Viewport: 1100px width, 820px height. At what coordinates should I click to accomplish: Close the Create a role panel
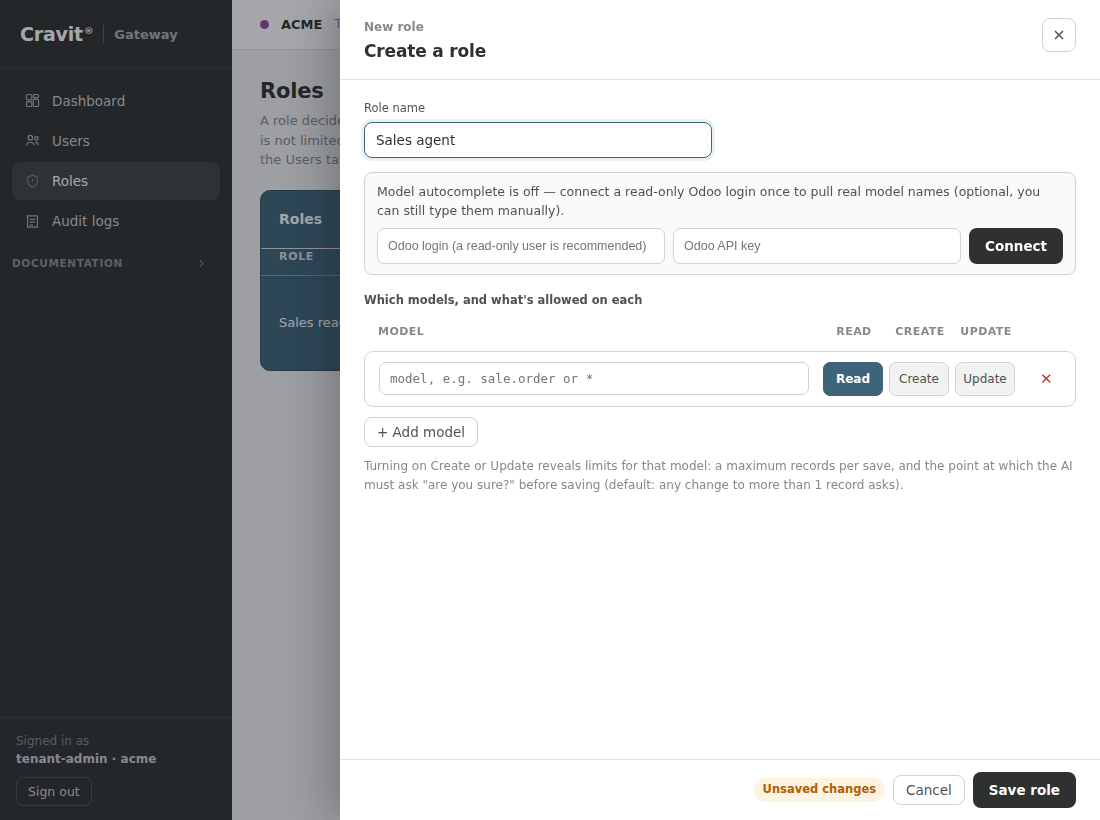tap(1059, 35)
